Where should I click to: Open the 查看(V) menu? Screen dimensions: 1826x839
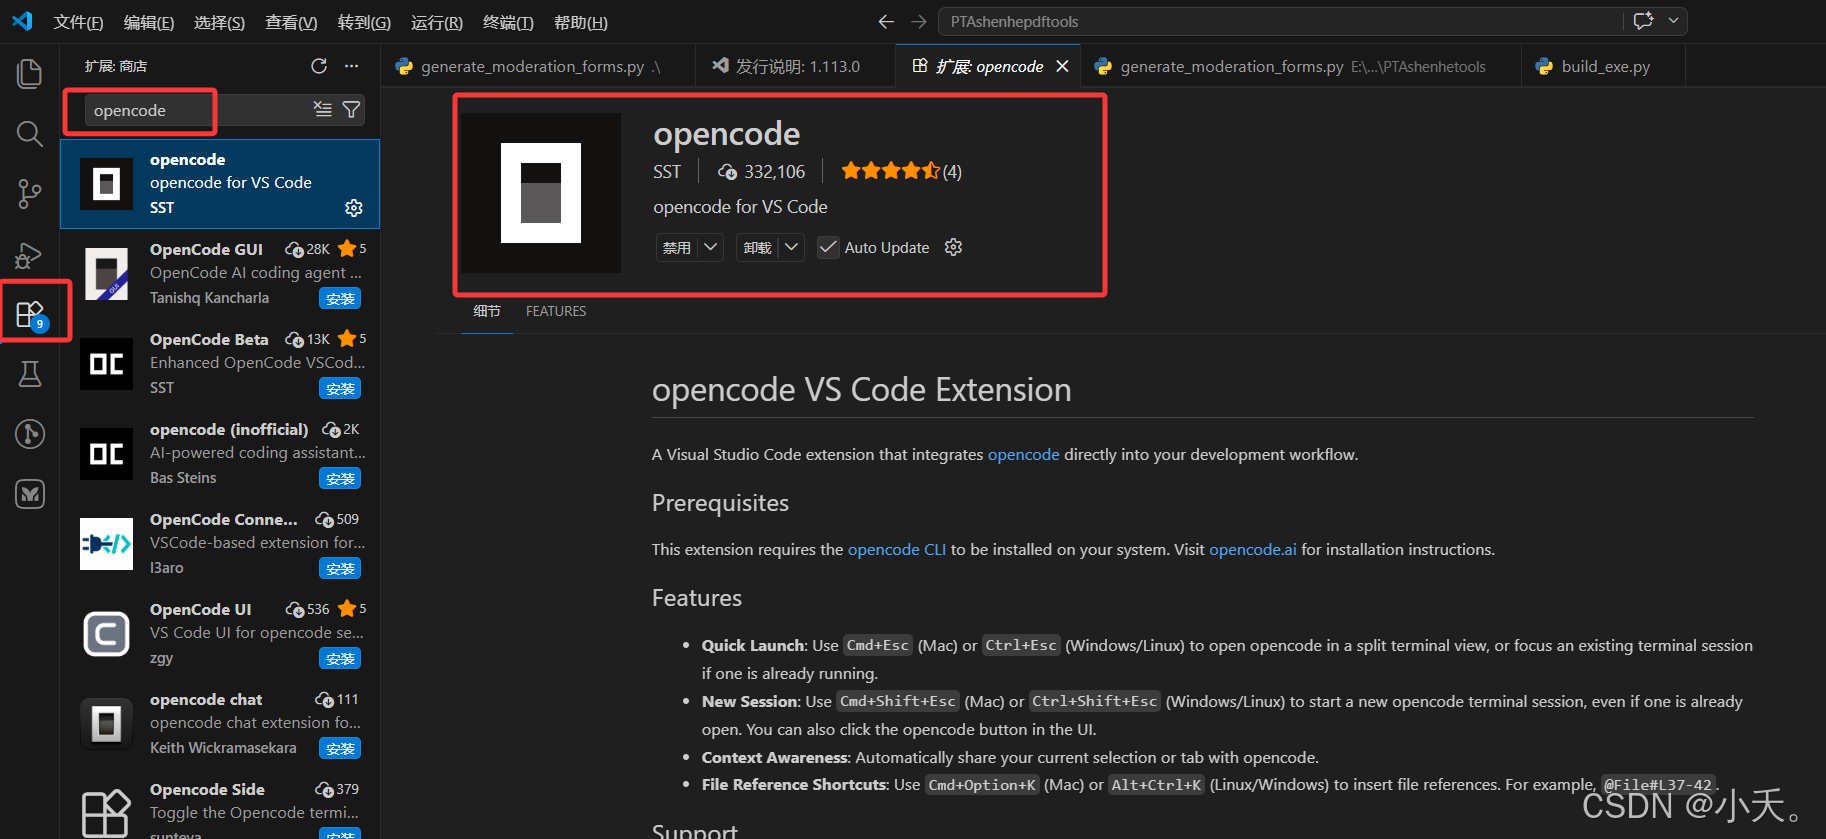pyautogui.click(x=291, y=22)
